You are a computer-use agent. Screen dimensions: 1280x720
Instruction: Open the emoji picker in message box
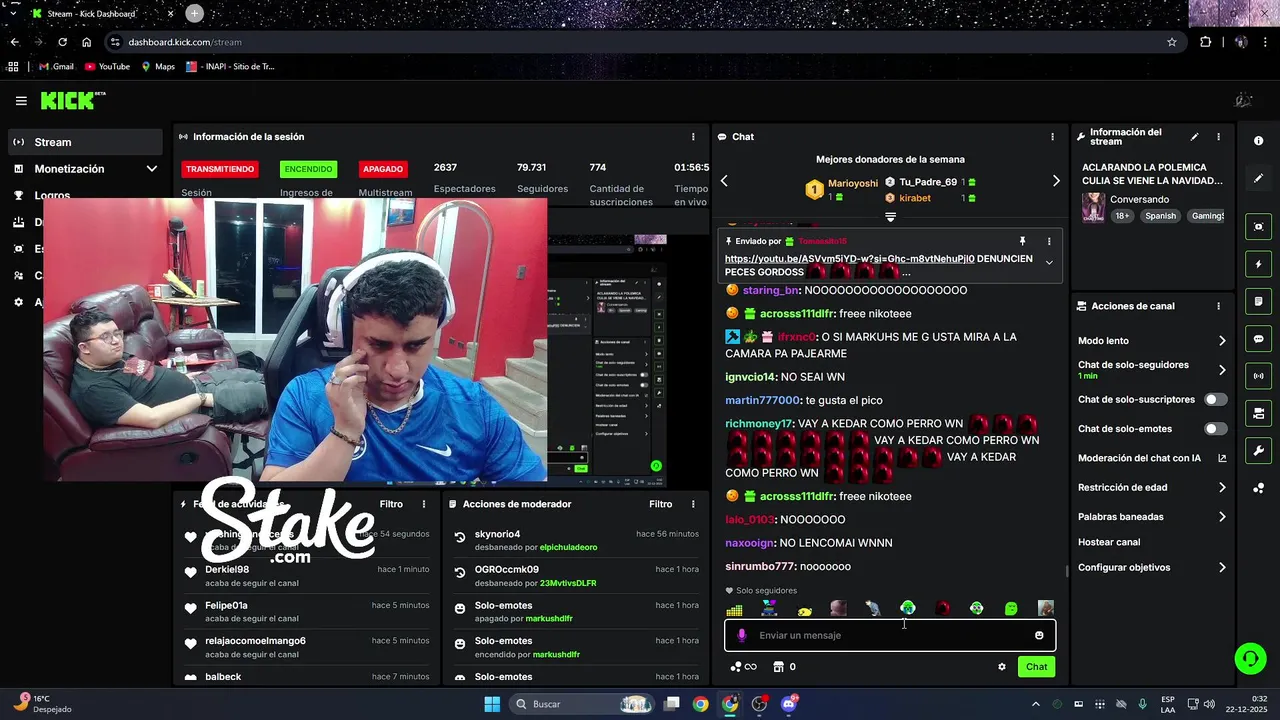[1039, 635]
